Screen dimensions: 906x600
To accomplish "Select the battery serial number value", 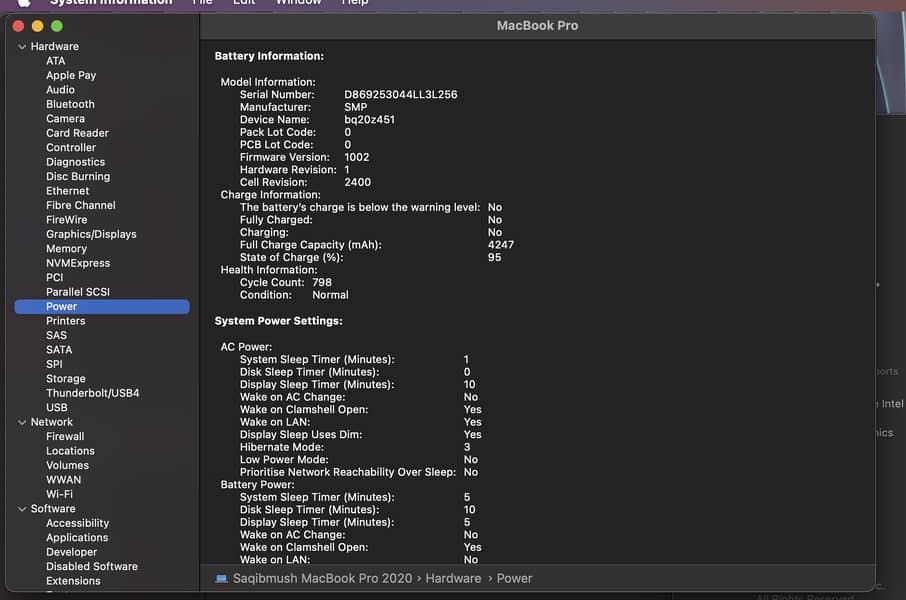I will tap(400, 95).
